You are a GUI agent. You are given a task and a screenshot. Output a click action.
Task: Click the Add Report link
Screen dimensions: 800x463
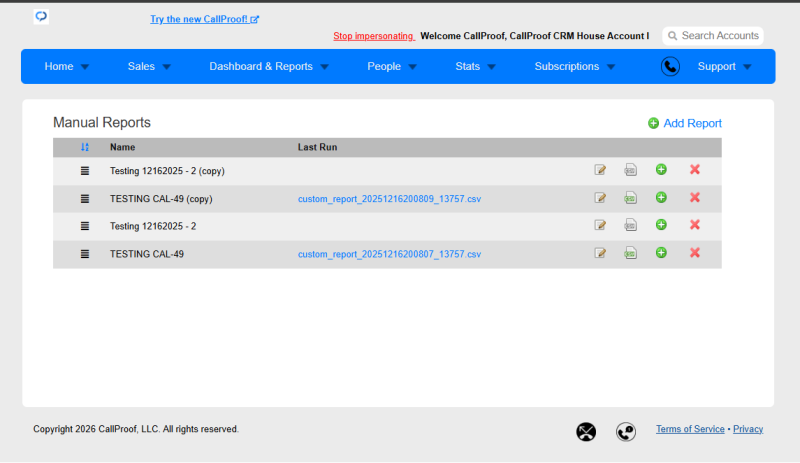point(685,123)
